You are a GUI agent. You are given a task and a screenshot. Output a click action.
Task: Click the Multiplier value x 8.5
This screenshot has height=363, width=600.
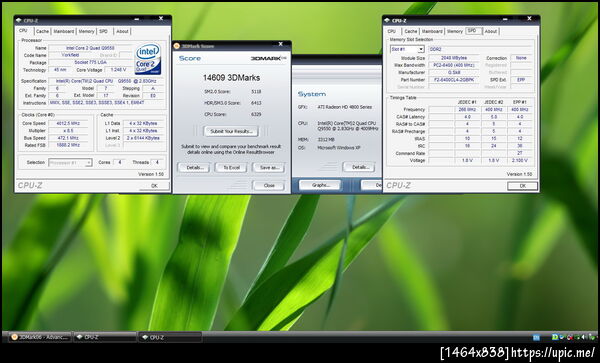69,131
